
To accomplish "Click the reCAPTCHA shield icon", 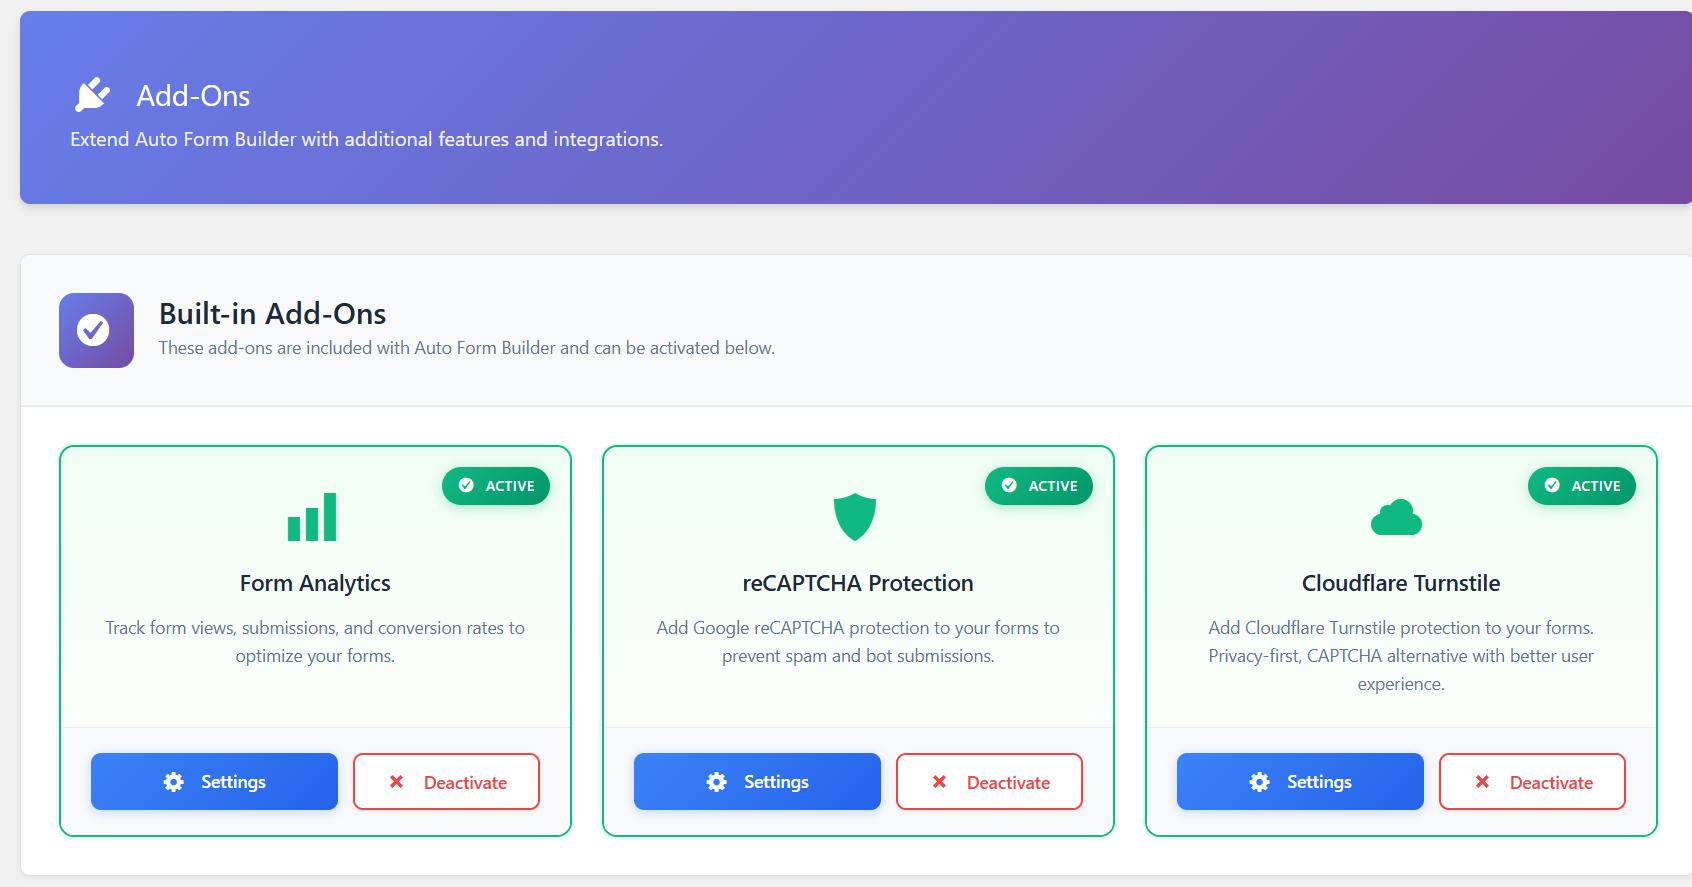I will click(855, 516).
